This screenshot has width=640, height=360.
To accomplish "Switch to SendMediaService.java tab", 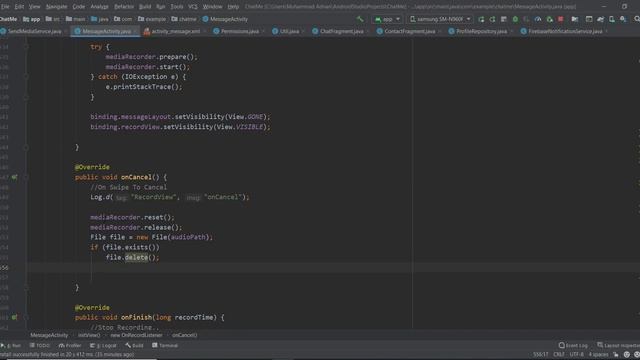I will [x=34, y=31].
